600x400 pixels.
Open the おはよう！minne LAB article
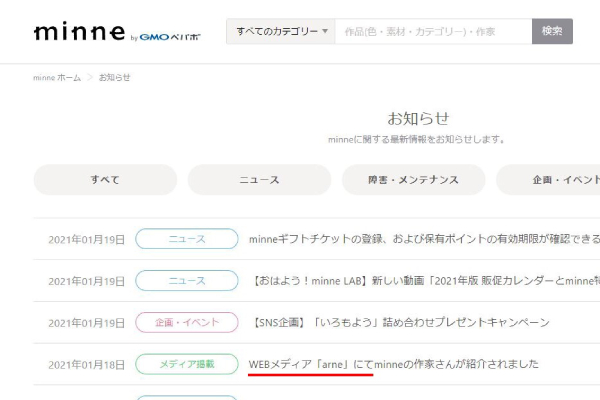tap(425, 281)
